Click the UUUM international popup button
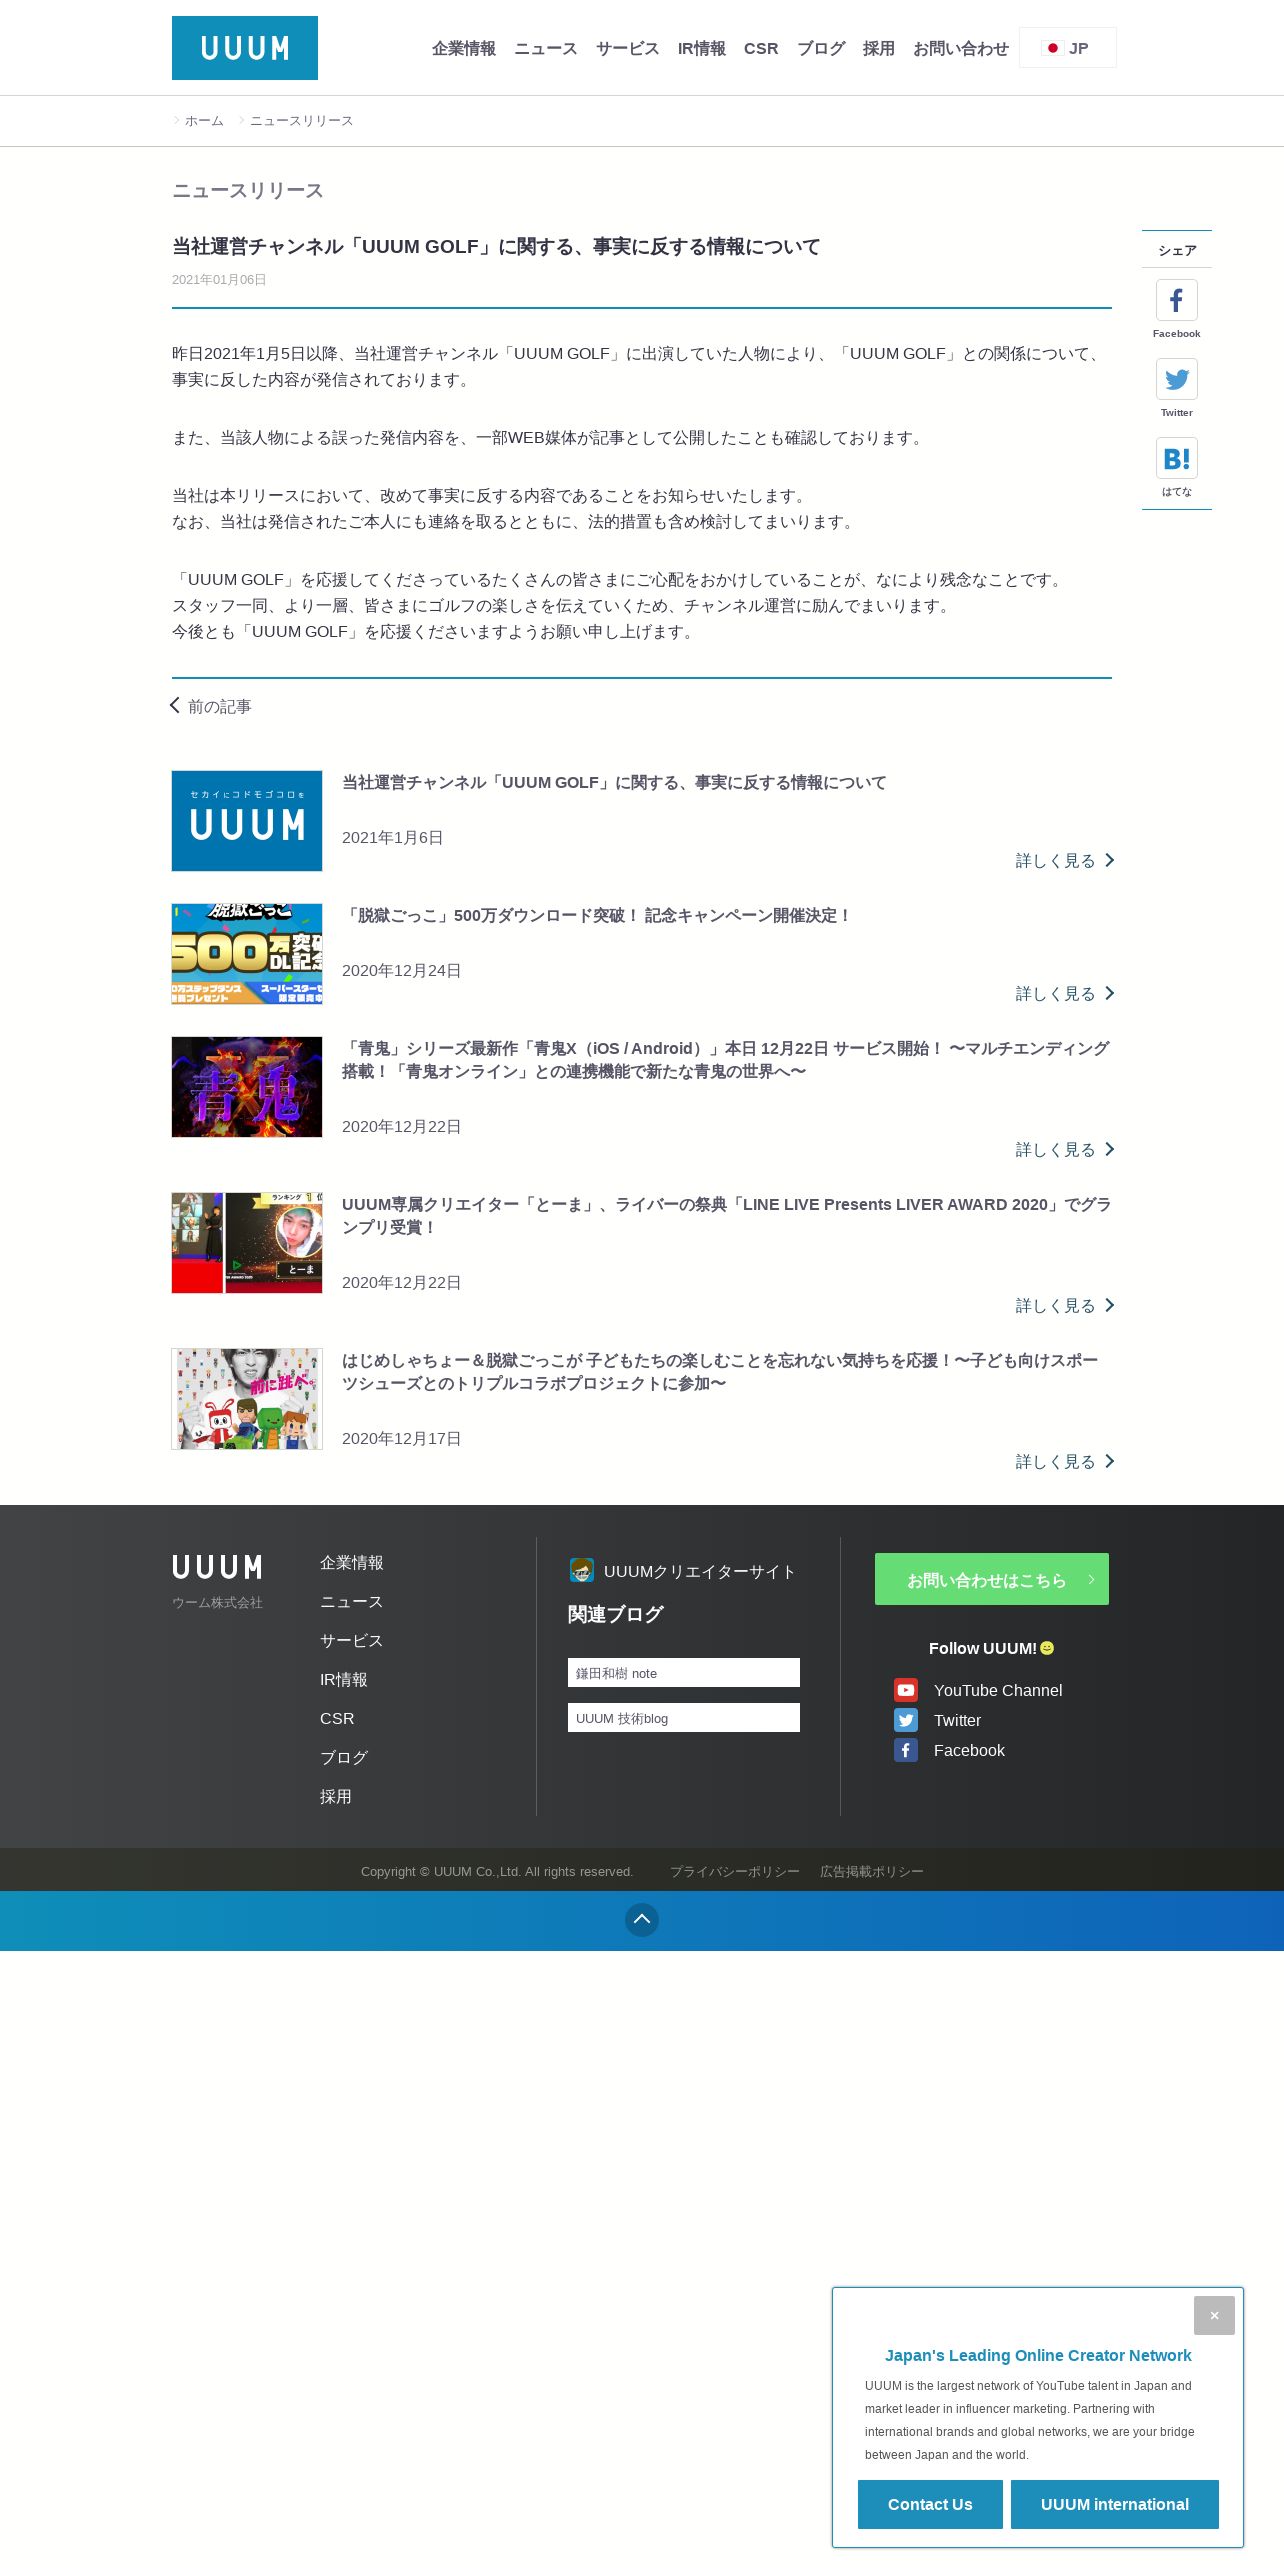 [1115, 2504]
